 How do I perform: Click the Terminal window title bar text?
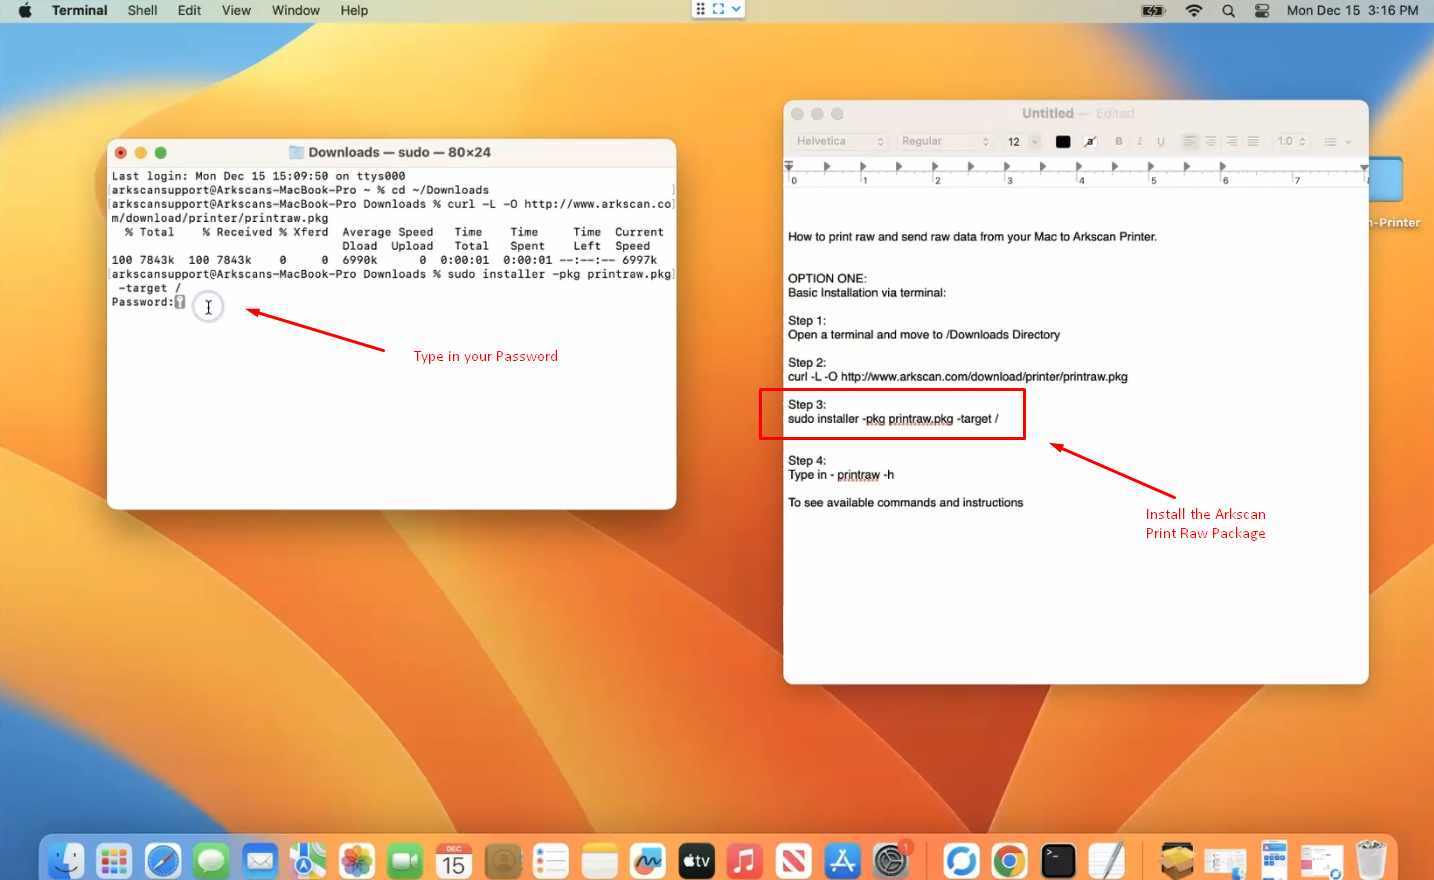tap(399, 152)
